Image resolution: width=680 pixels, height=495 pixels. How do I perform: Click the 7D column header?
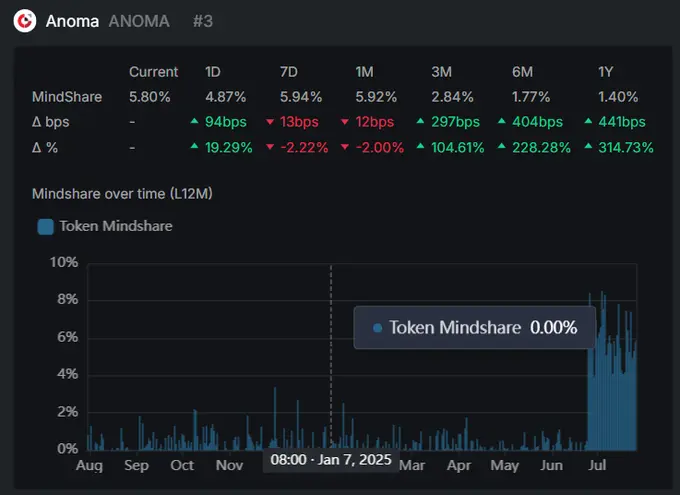289,72
